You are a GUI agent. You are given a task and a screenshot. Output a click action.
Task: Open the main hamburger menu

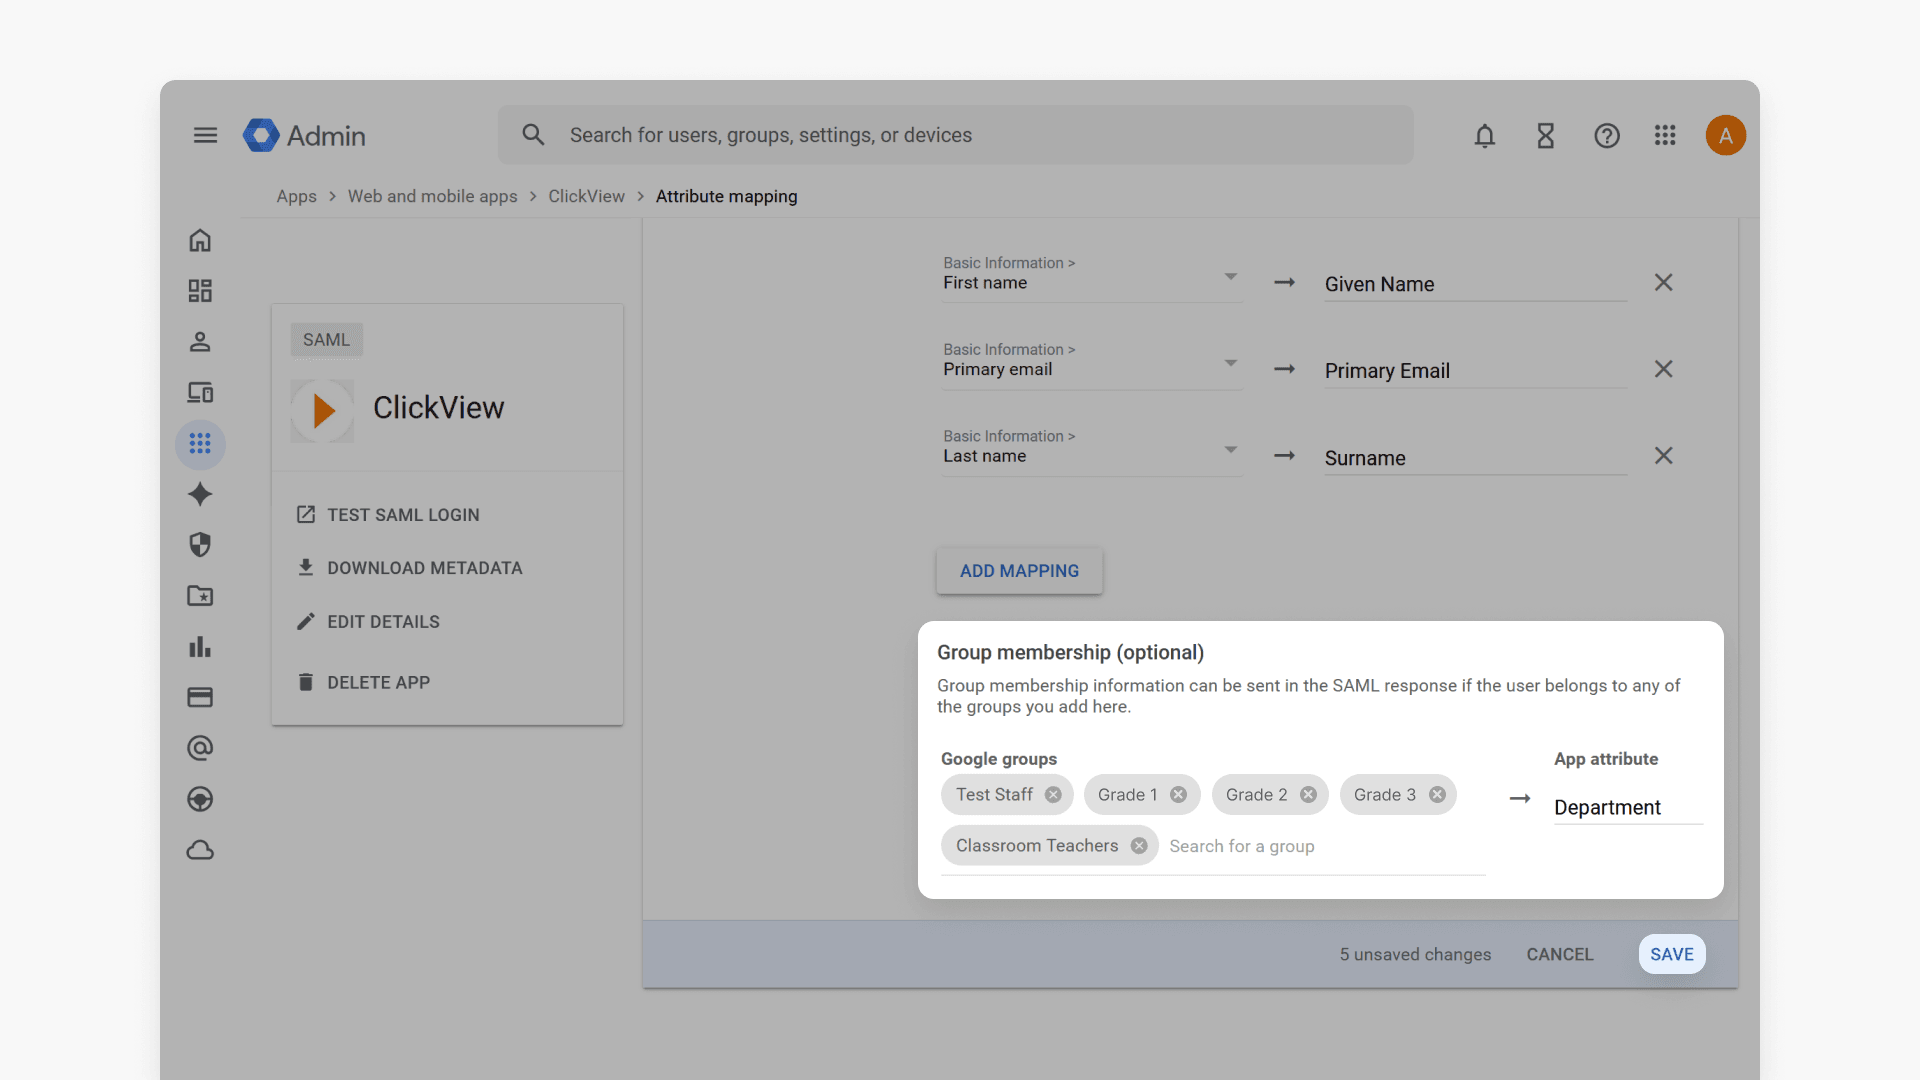[205, 135]
